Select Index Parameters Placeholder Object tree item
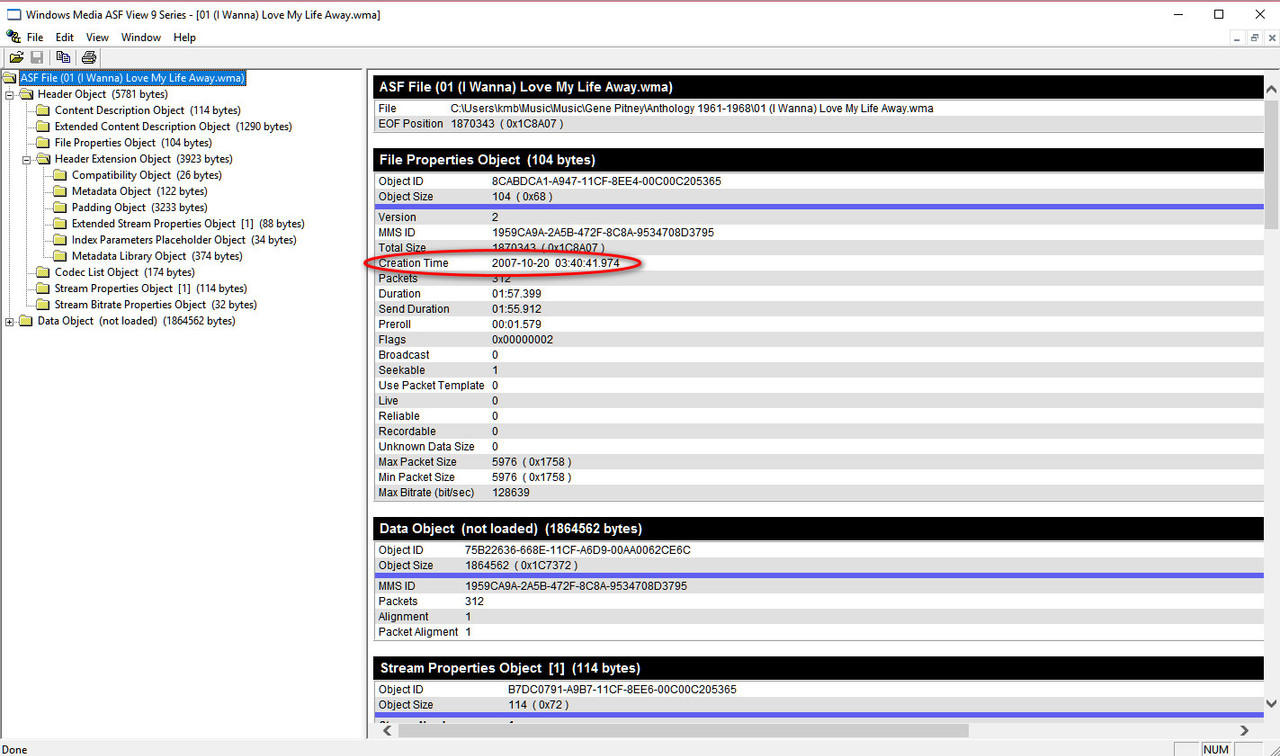Screen dimensions: 1280x756 pyautogui.click(x=184, y=240)
